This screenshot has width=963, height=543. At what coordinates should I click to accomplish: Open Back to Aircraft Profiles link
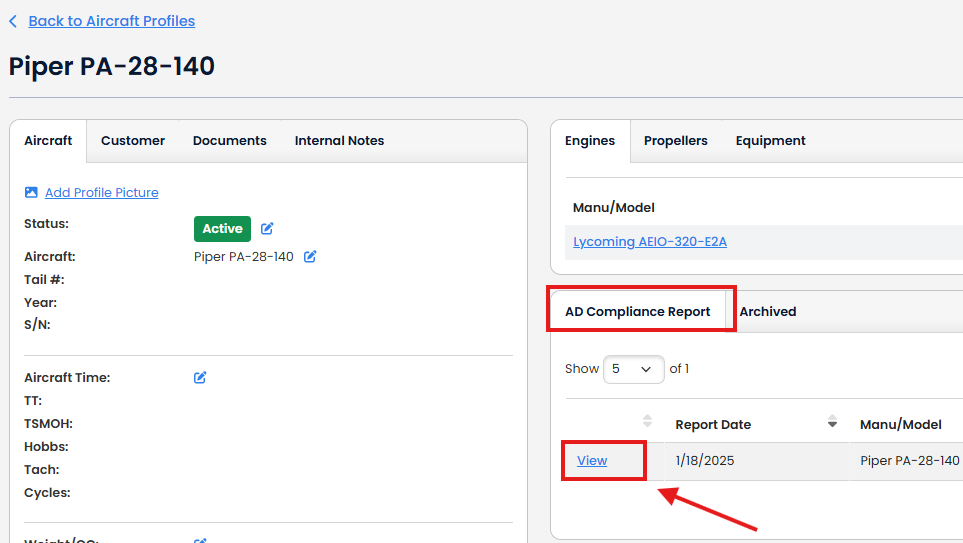(x=112, y=21)
